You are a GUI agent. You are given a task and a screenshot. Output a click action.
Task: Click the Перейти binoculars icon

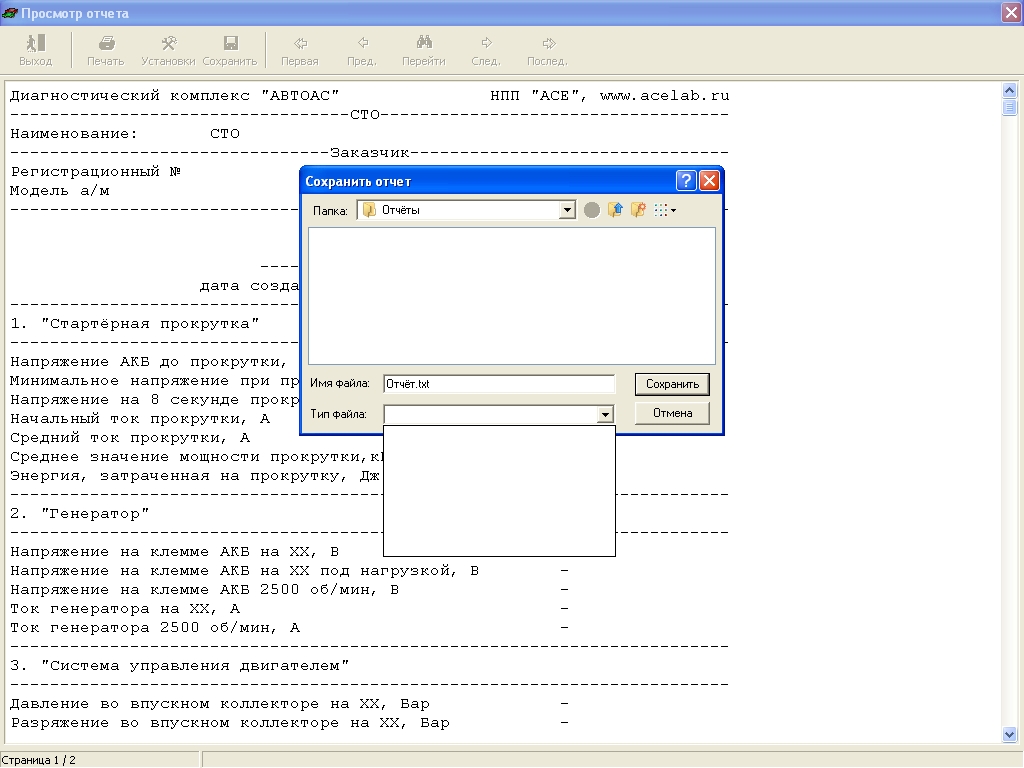pyautogui.click(x=424, y=49)
